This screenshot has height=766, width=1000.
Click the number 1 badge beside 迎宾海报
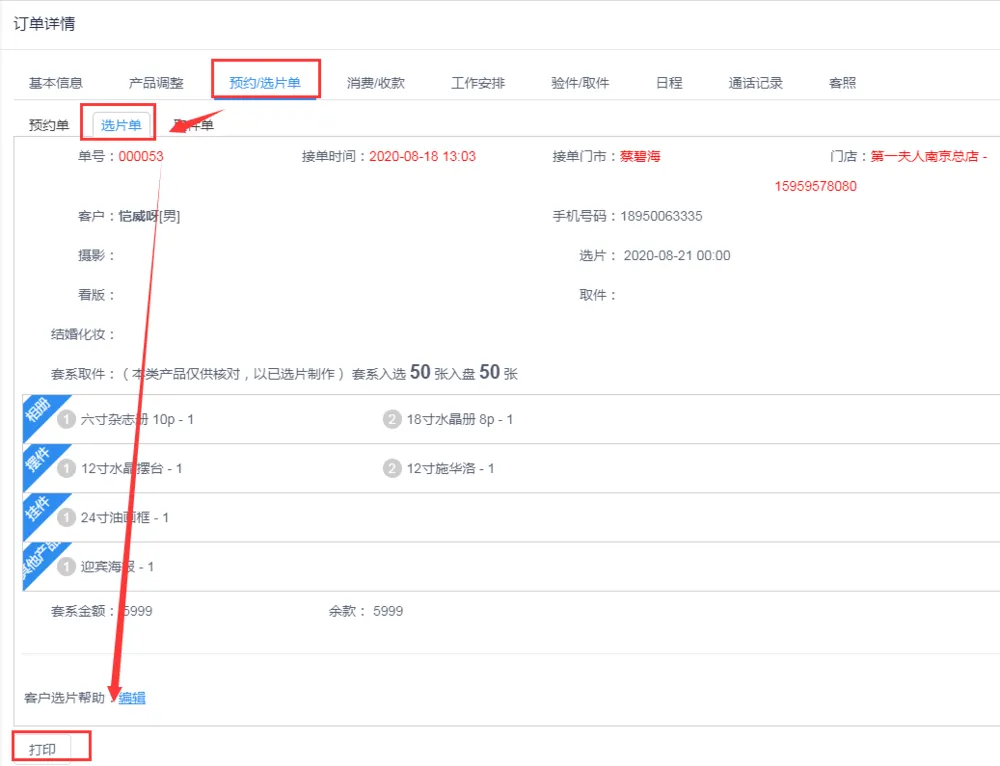(x=67, y=566)
